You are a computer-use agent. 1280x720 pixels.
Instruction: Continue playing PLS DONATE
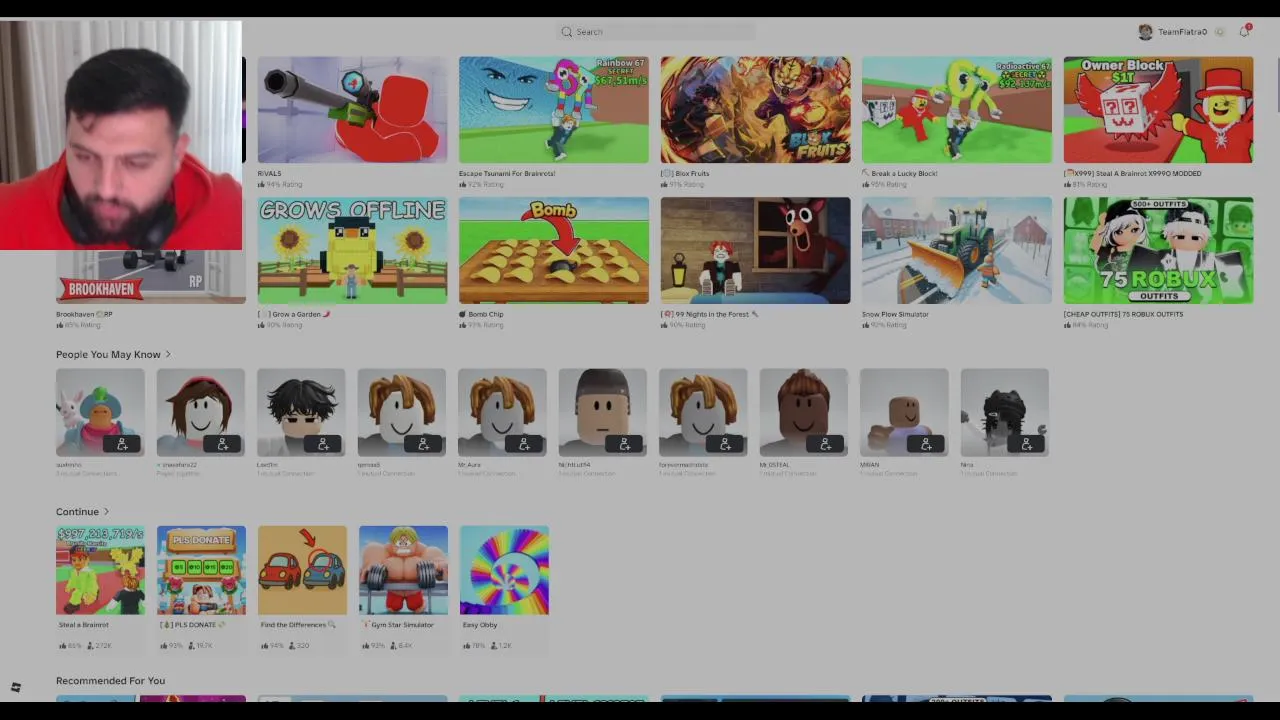[201, 570]
